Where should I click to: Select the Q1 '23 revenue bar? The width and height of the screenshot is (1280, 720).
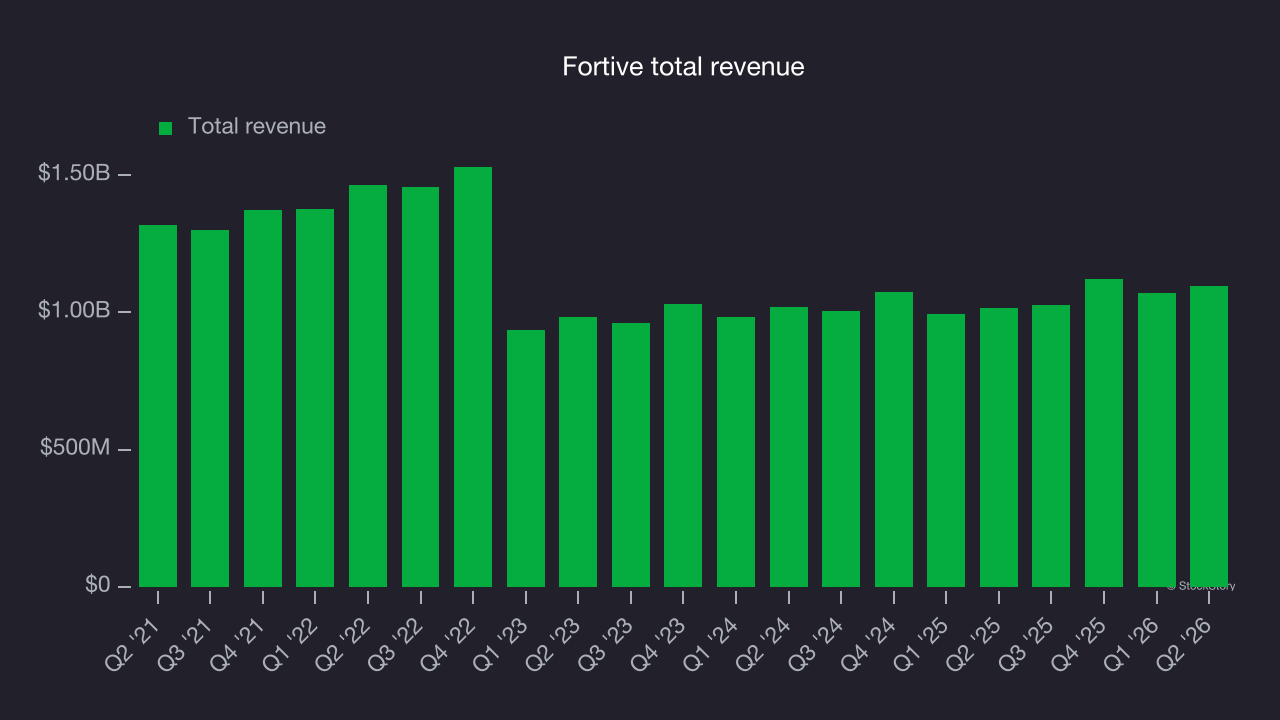526,459
